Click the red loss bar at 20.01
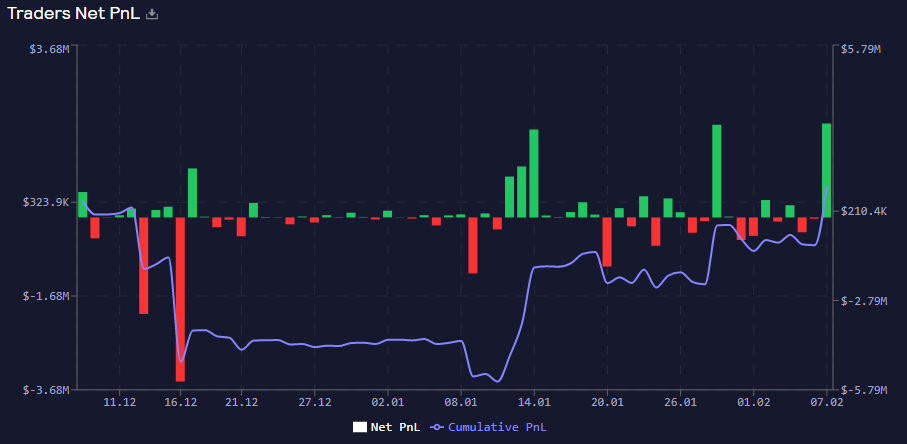This screenshot has height=444, width=907. pos(607,242)
